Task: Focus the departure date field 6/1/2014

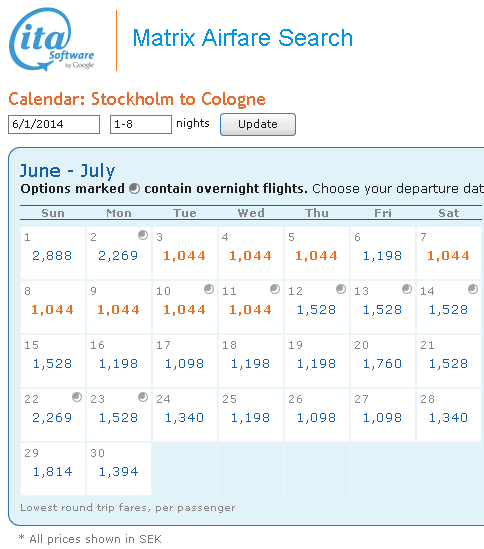Action: pos(54,124)
